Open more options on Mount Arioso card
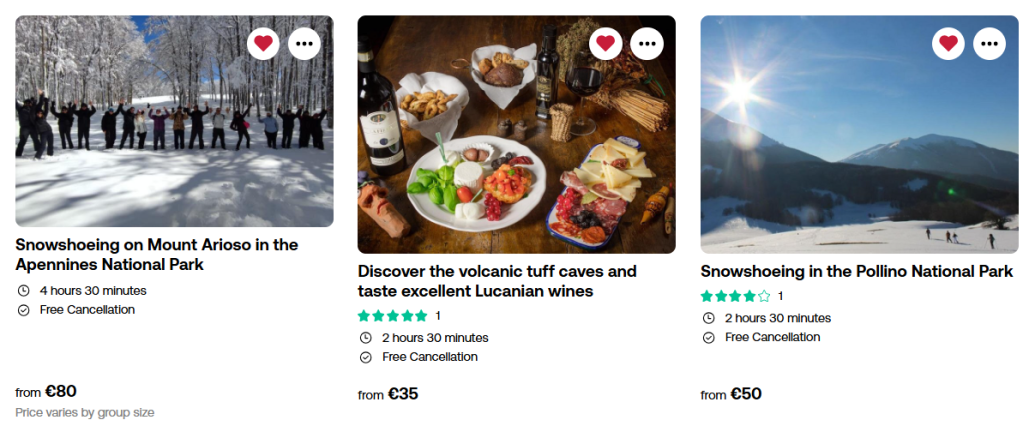1023x426 pixels. [305, 43]
